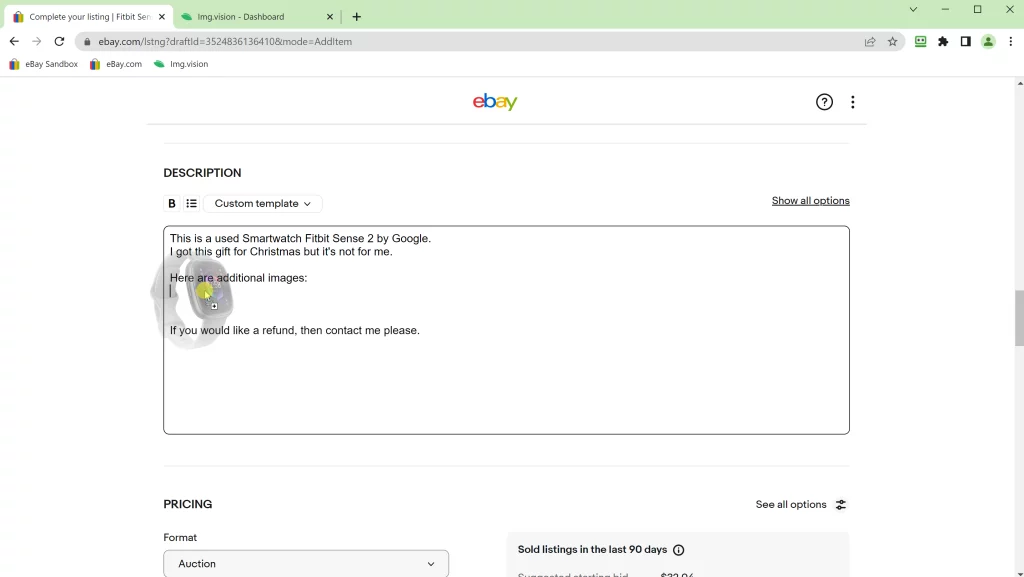1024x577 pixels.
Task: Open Chrome's three-dot menu
Action: tap(1011, 41)
